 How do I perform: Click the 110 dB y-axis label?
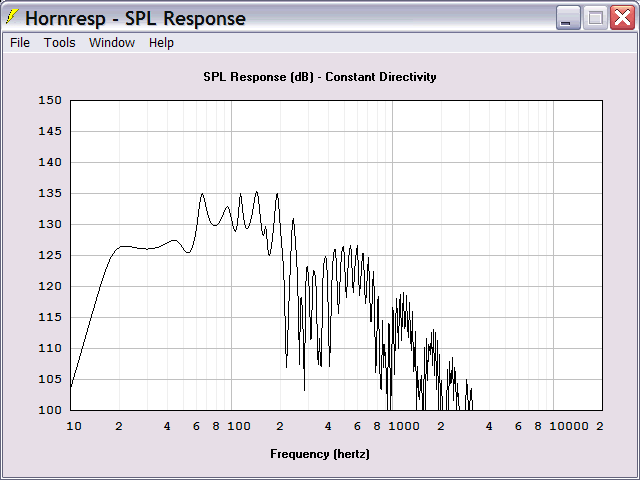coord(50,348)
